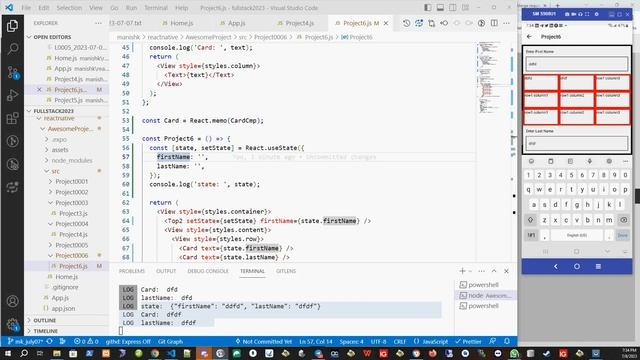Viewport: 640px width, 360px height.
Task: Click the Last Name input in emulator
Action: coord(577,143)
